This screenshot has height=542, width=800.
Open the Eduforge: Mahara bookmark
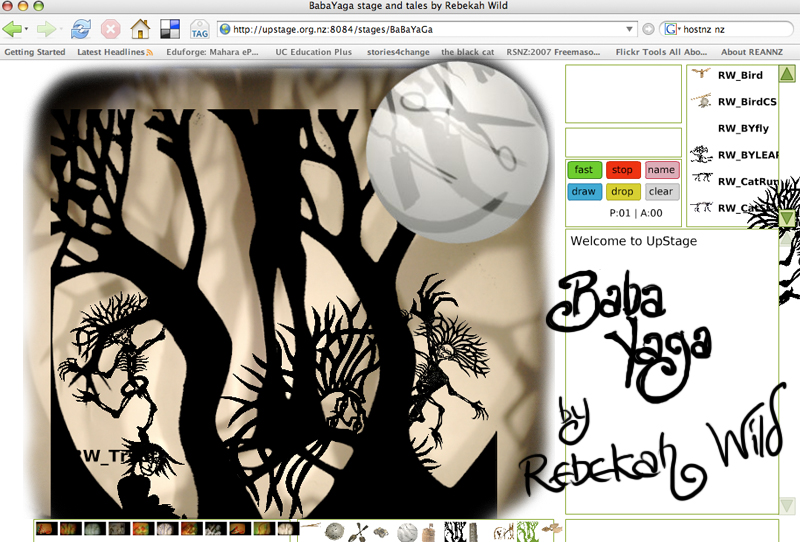click(x=212, y=52)
